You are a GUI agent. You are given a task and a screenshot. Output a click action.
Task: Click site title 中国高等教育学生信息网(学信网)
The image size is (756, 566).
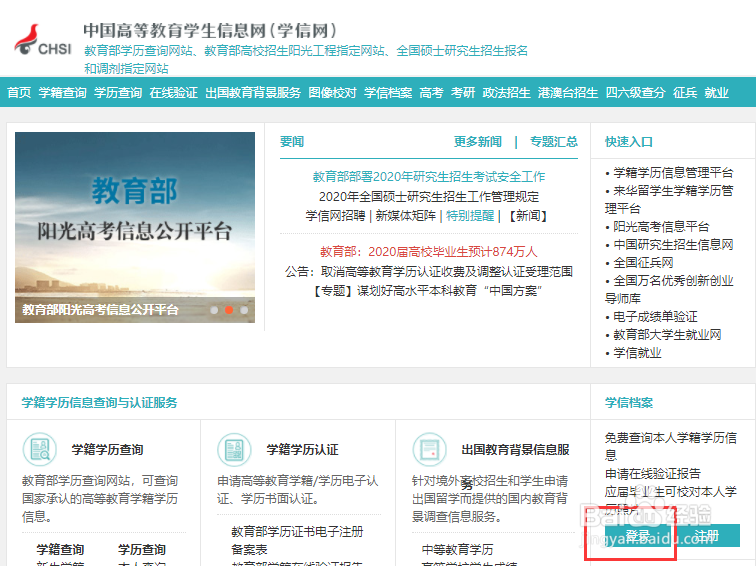click(210, 30)
